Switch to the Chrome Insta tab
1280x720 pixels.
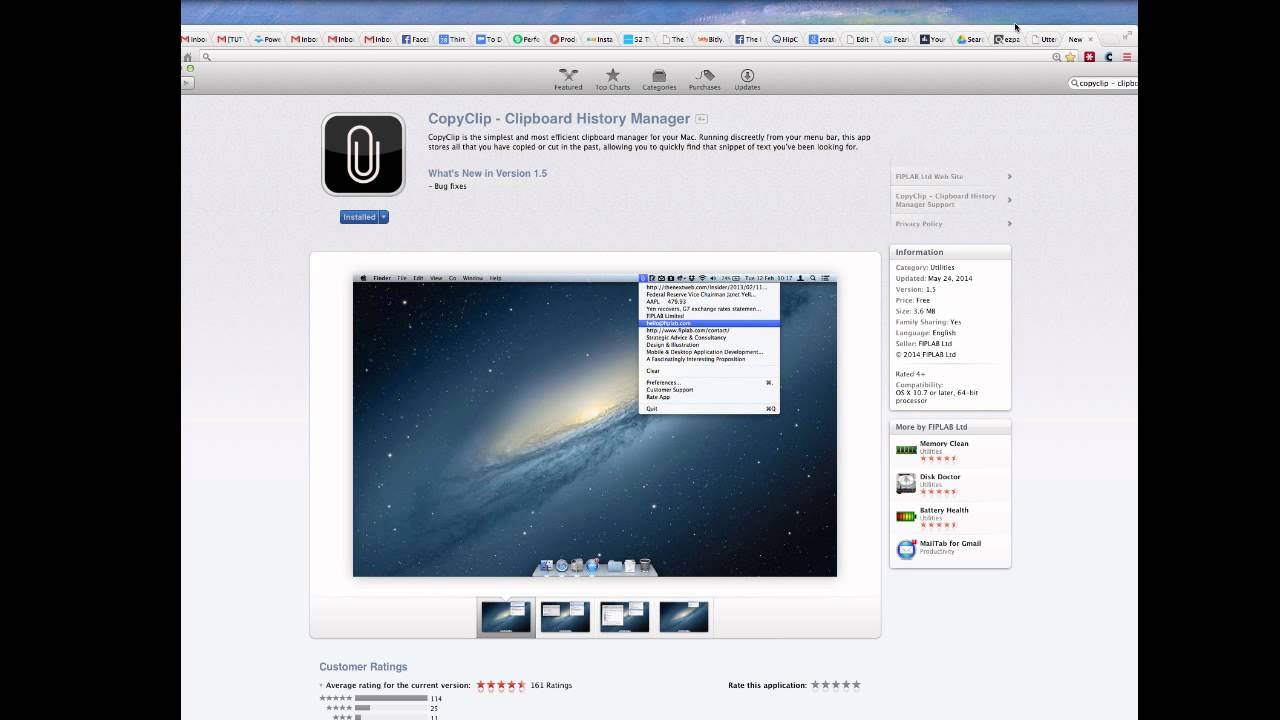(x=601, y=39)
